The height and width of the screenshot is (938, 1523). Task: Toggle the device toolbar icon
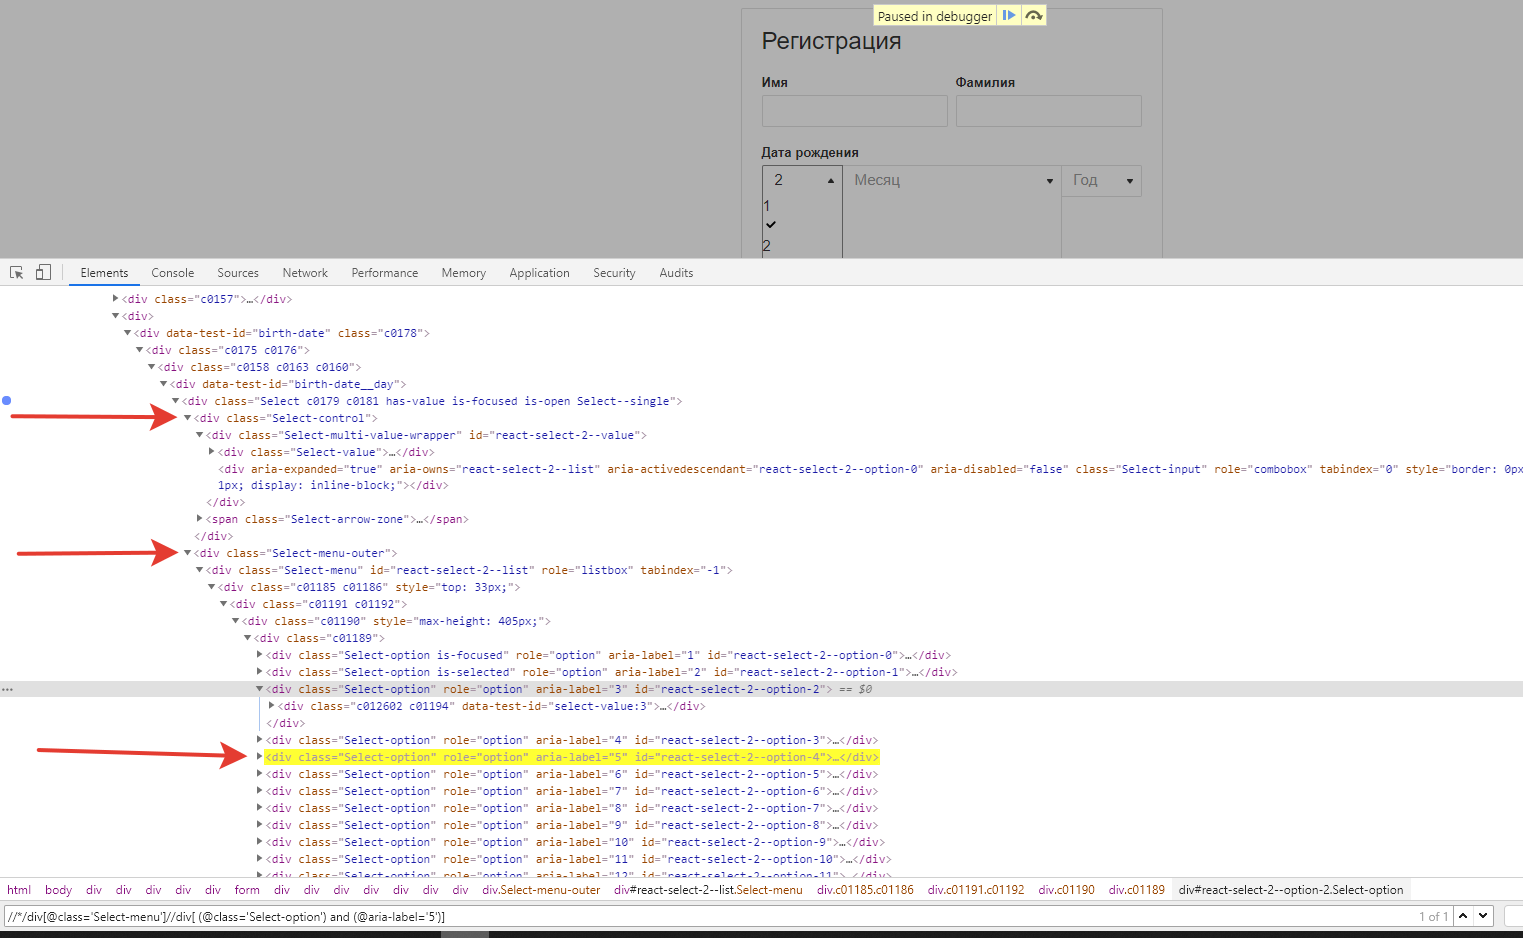tap(43, 272)
